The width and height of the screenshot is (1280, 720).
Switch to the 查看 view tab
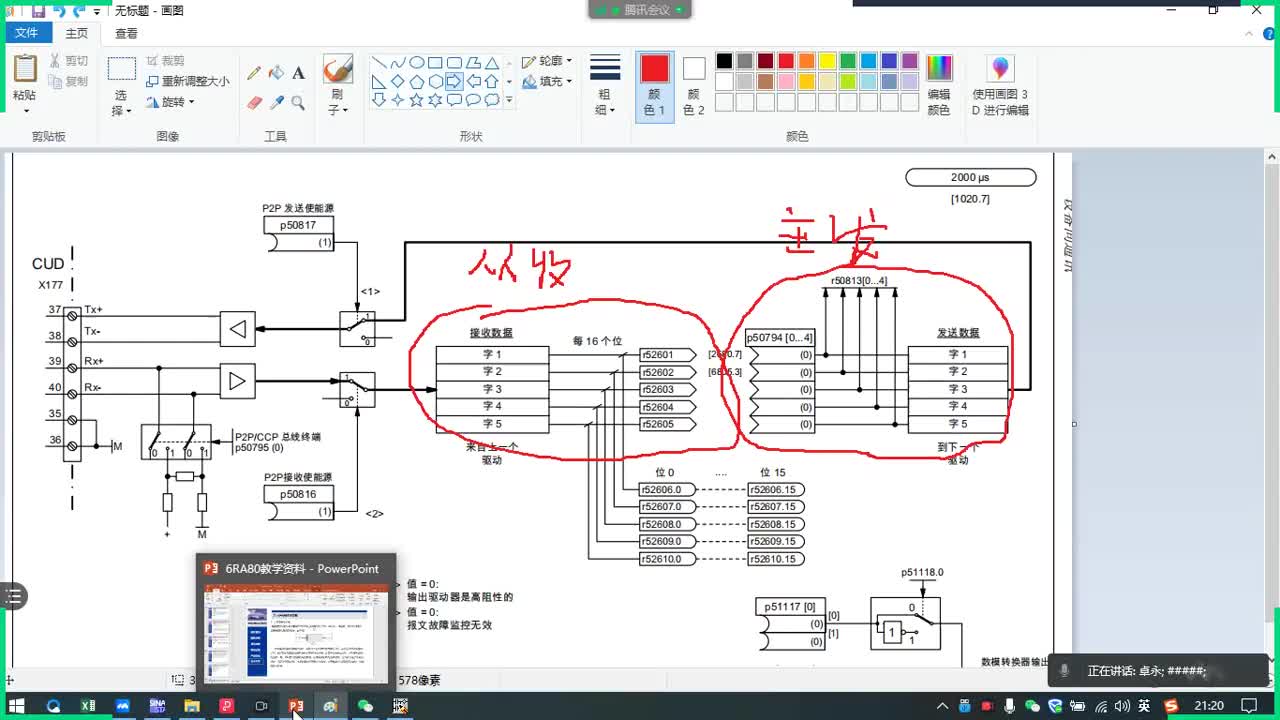pyautogui.click(x=127, y=33)
